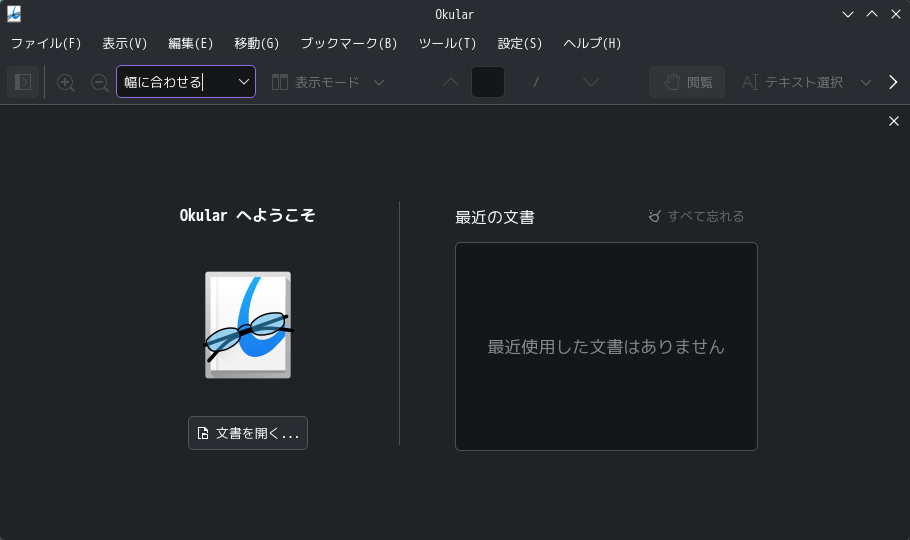Viewport: 910px width, 540px height.
Task: Click the 最近使用した文書はありません text
Action: tap(606, 347)
